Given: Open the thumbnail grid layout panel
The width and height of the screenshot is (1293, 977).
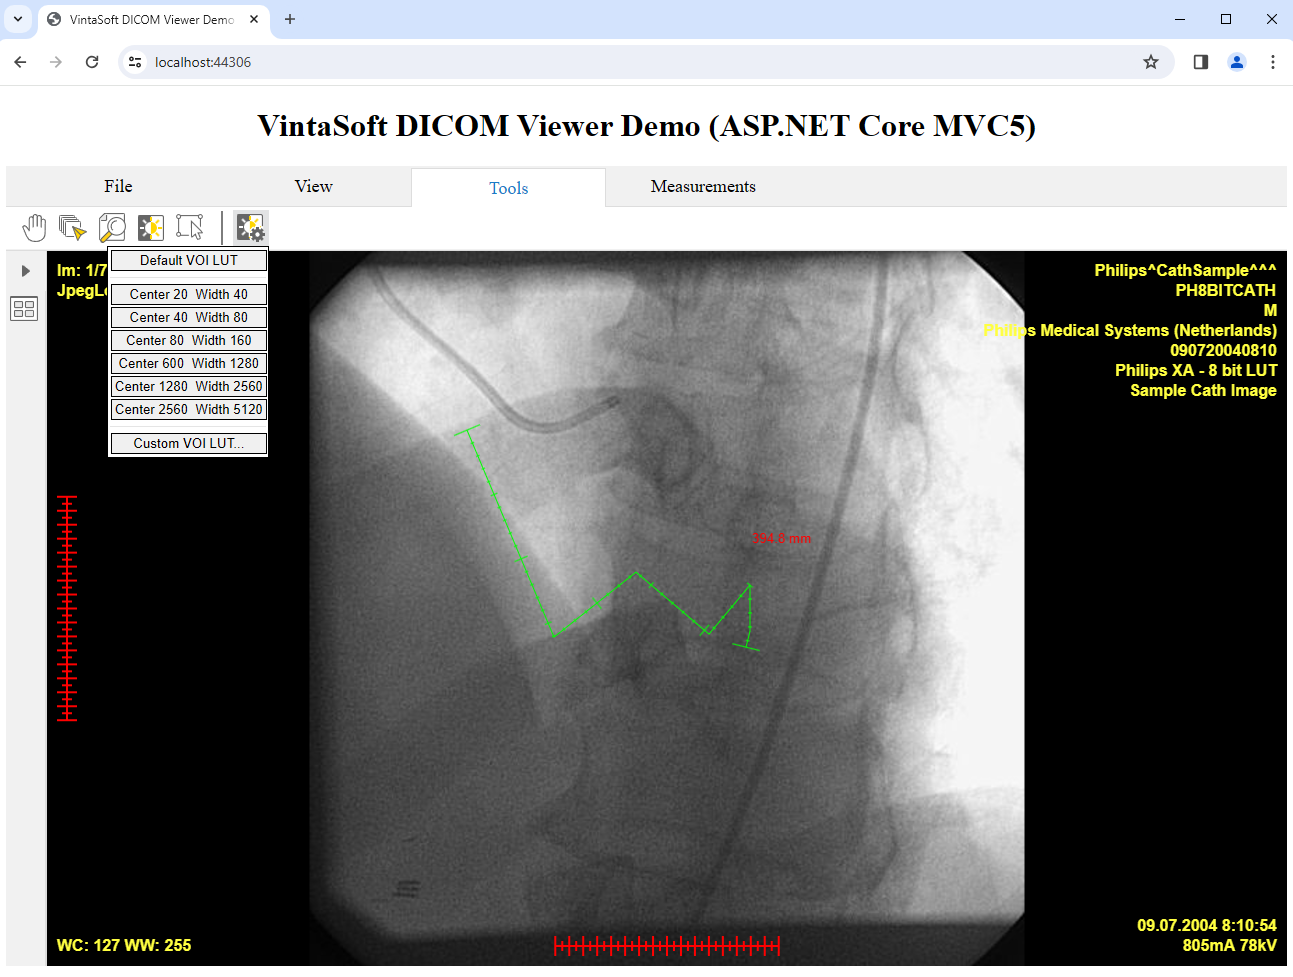Looking at the screenshot, I should 24,309.
